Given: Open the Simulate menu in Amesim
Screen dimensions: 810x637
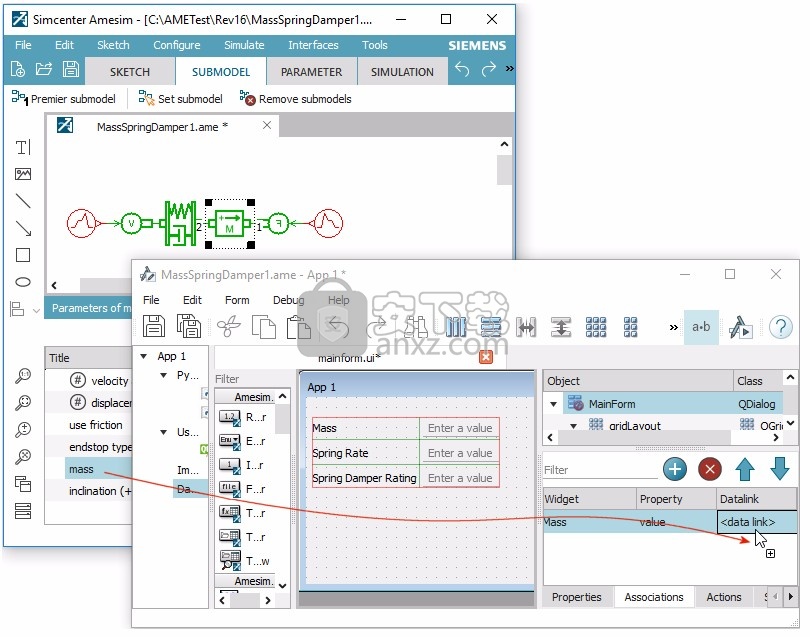Looking at the screenshot, I should (244, 45).
